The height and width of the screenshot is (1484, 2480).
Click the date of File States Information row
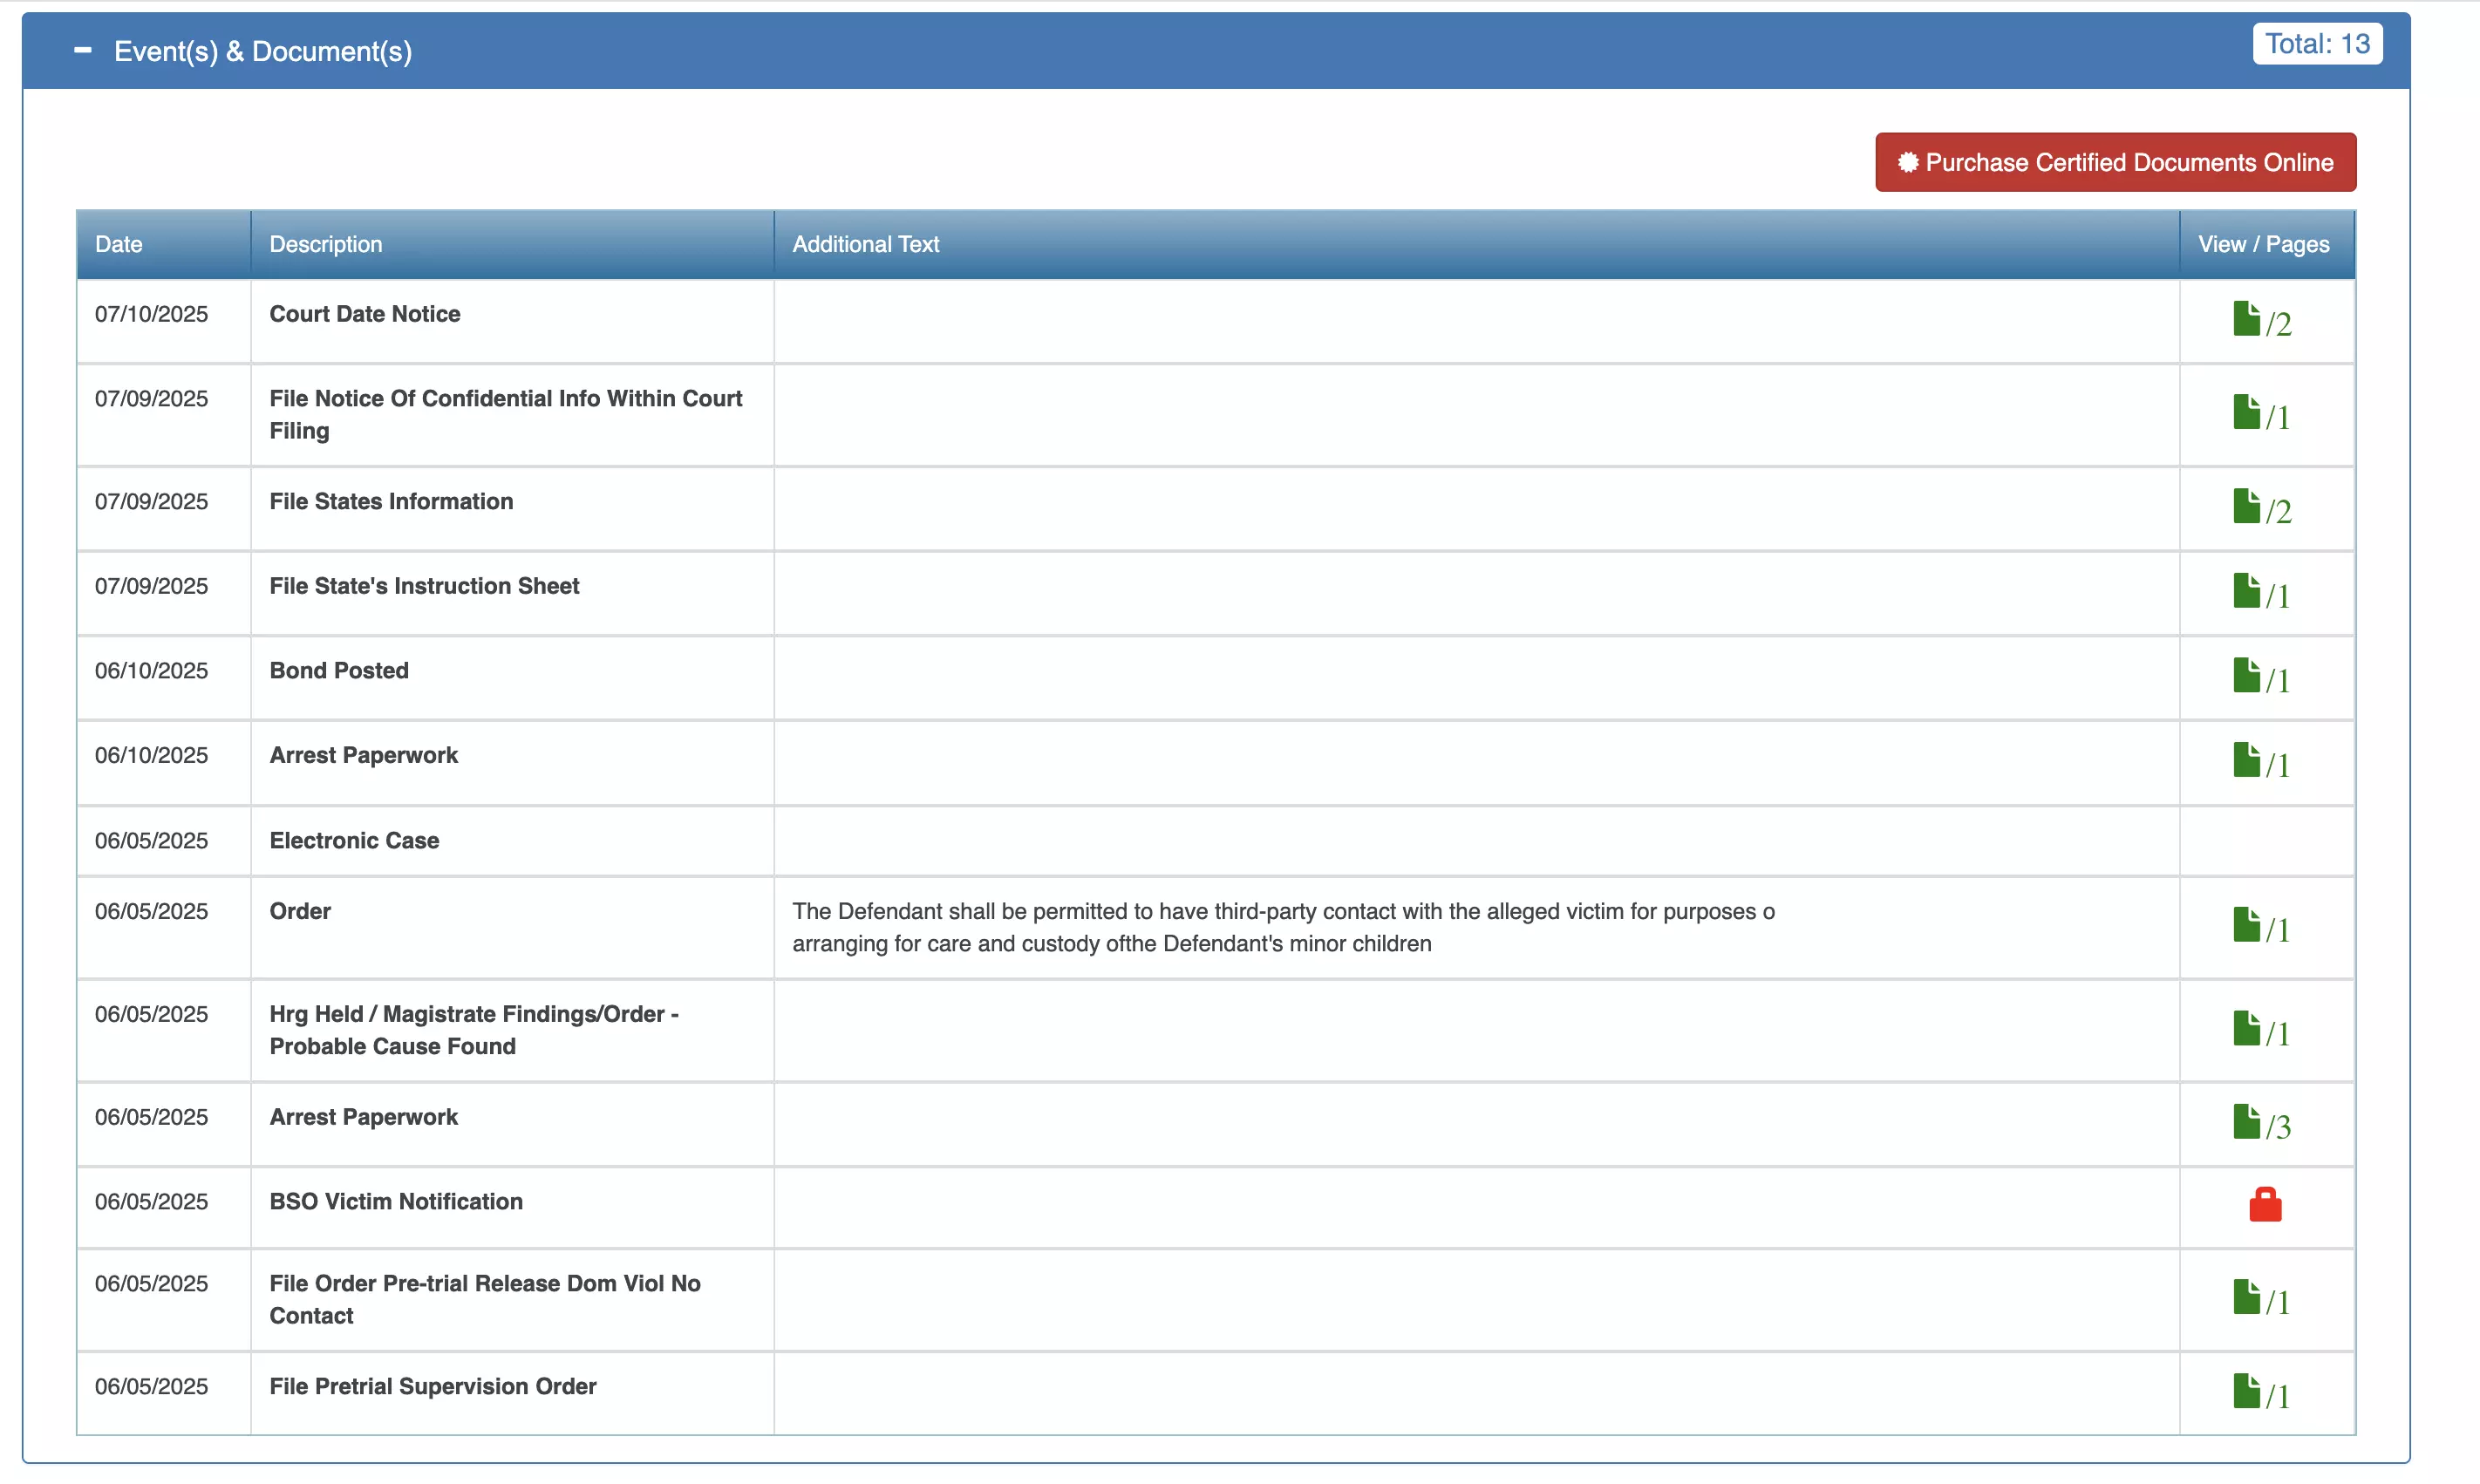click(x=151, y=502)
